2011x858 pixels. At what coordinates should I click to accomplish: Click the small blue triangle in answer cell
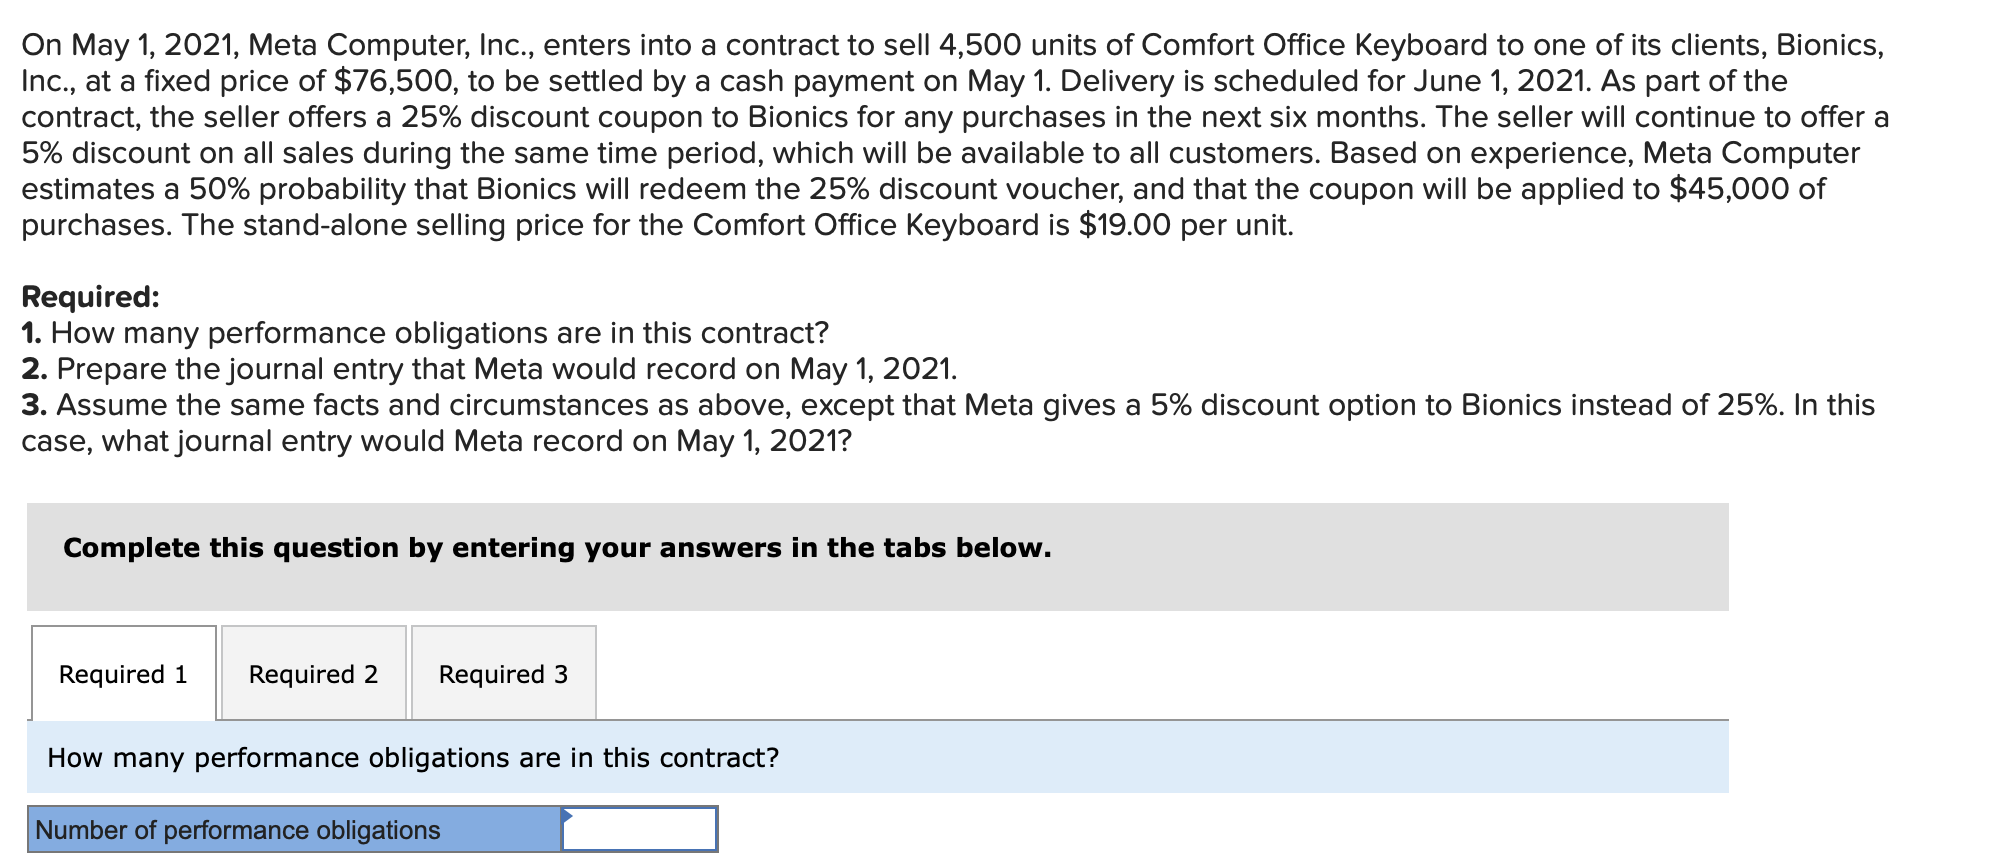click(567, 816)
